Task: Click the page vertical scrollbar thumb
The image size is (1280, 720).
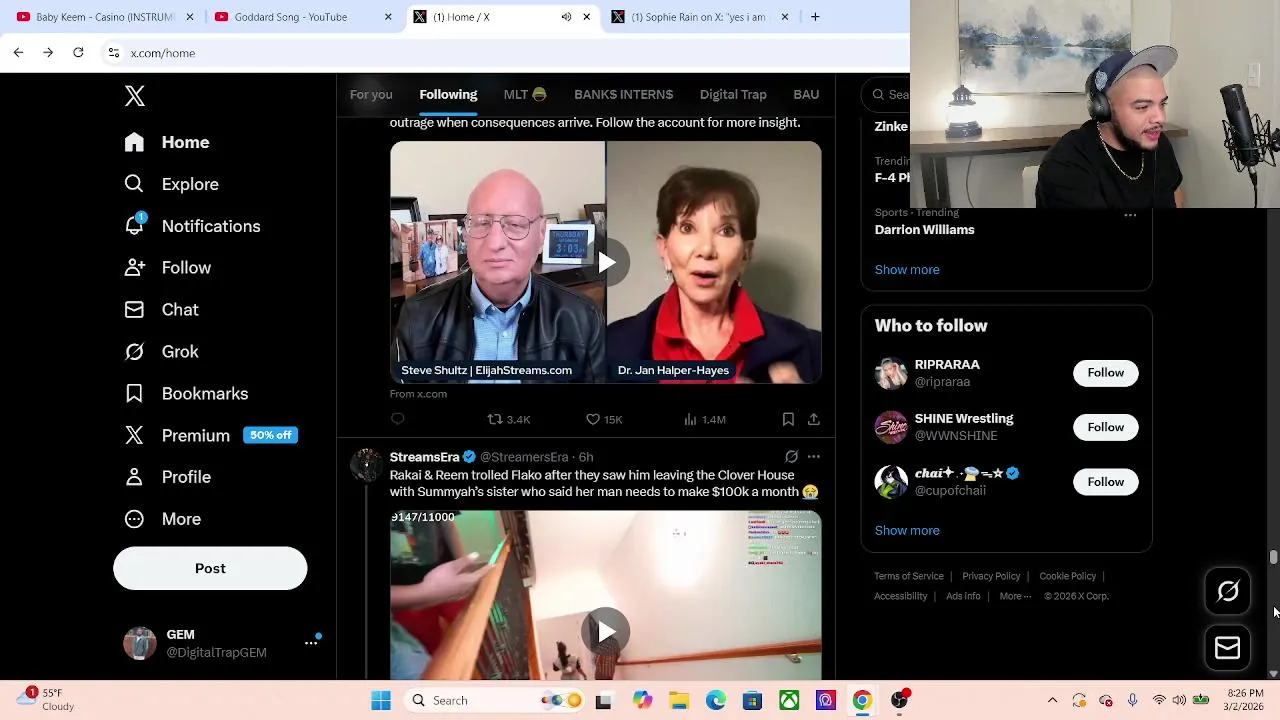Action: click(x=1273, y=557)
